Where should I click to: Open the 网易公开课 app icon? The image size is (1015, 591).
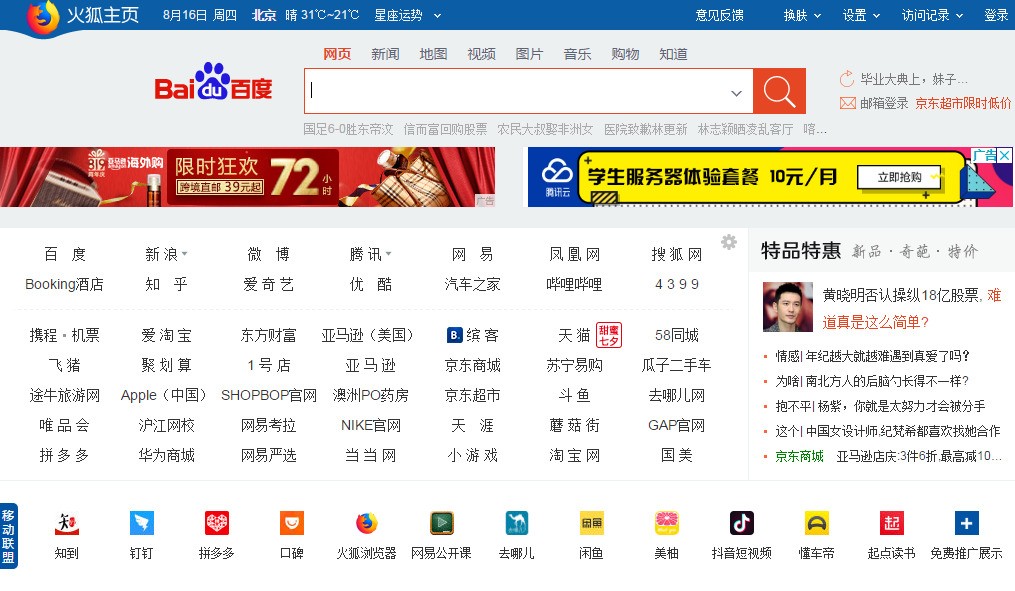(441, 524)
